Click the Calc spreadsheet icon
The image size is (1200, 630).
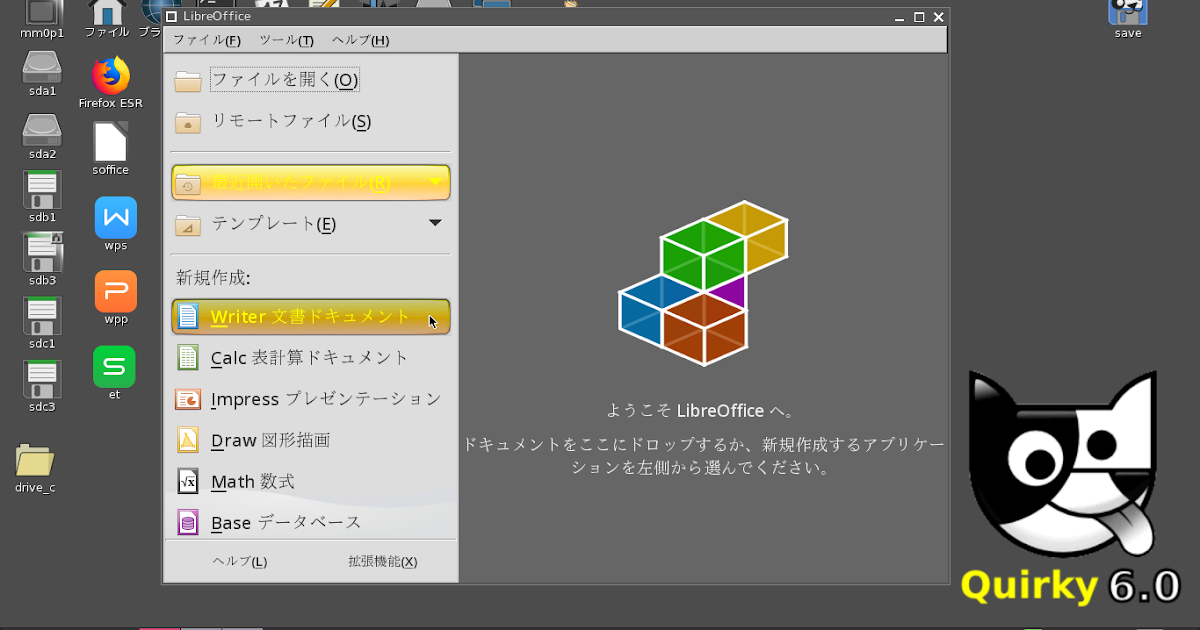click(x=187, y=358)
